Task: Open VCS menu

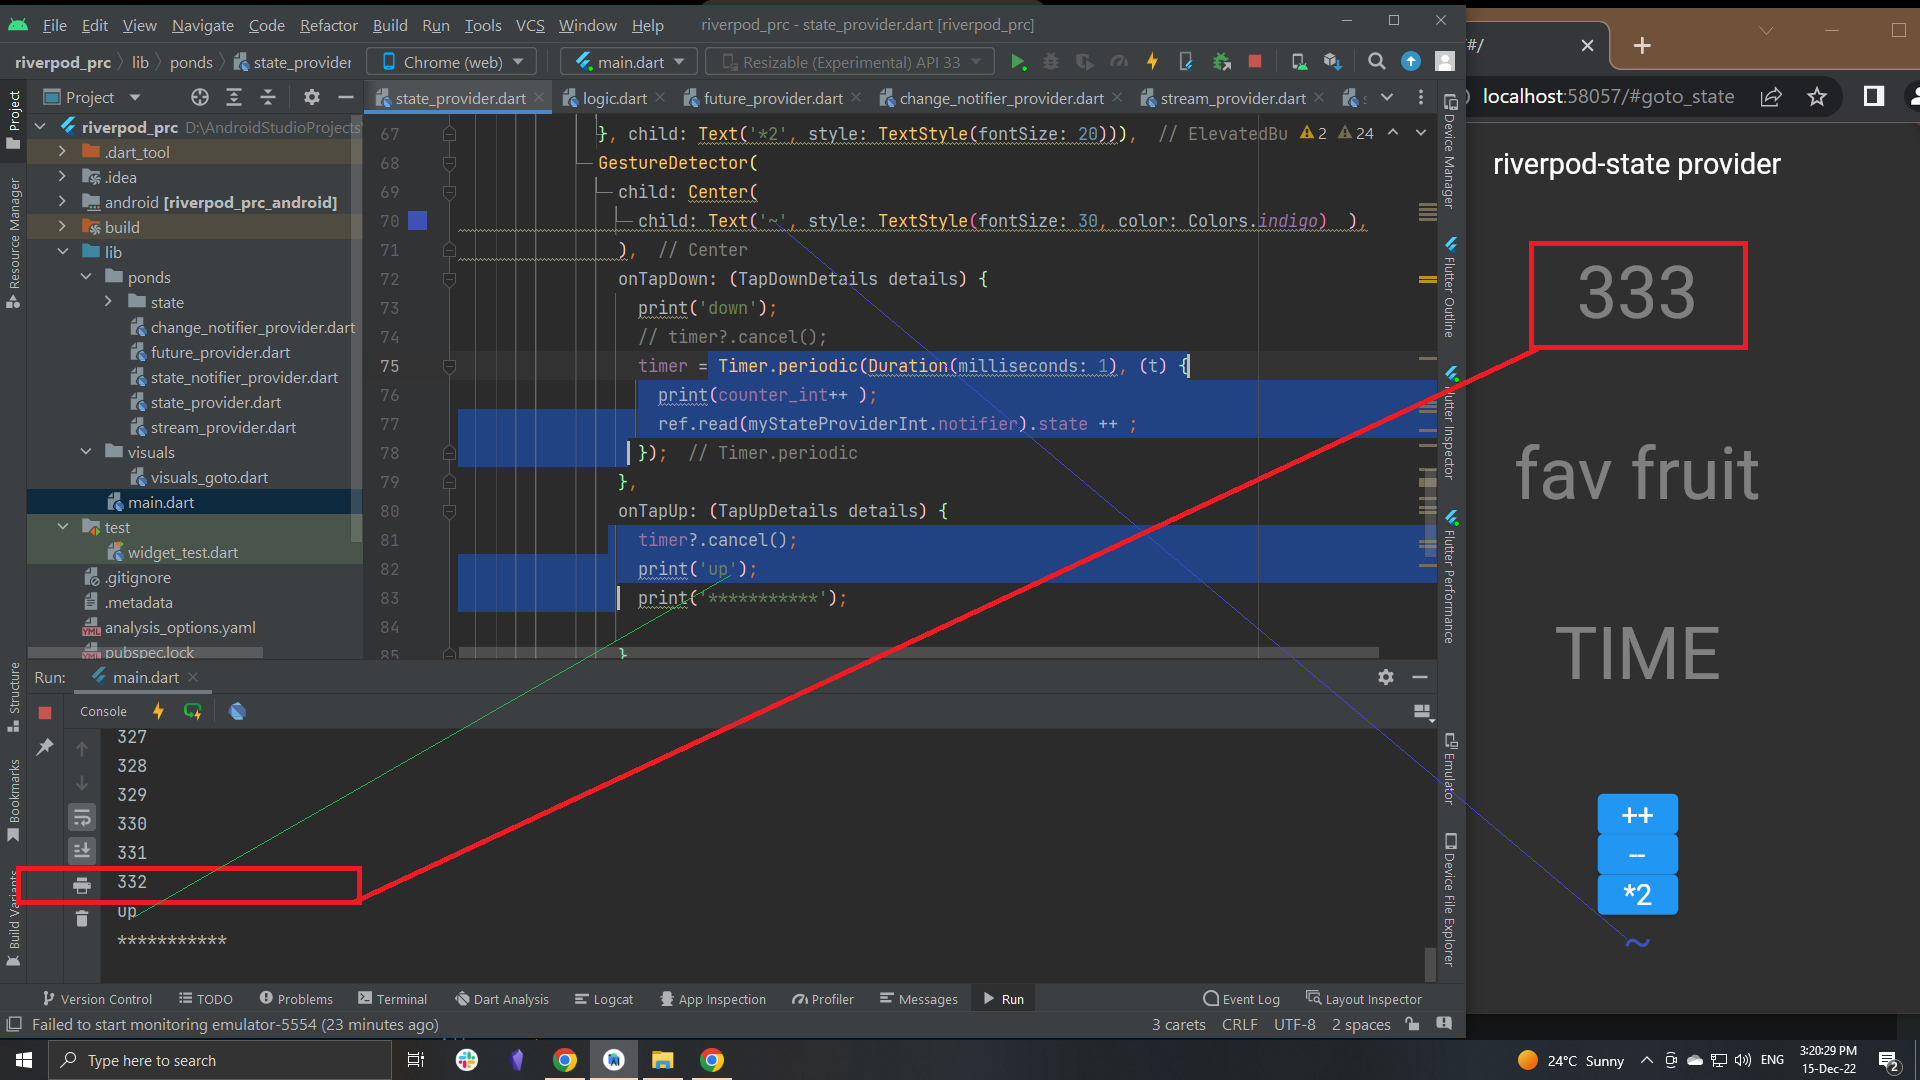Action: (x=530, y=25)
